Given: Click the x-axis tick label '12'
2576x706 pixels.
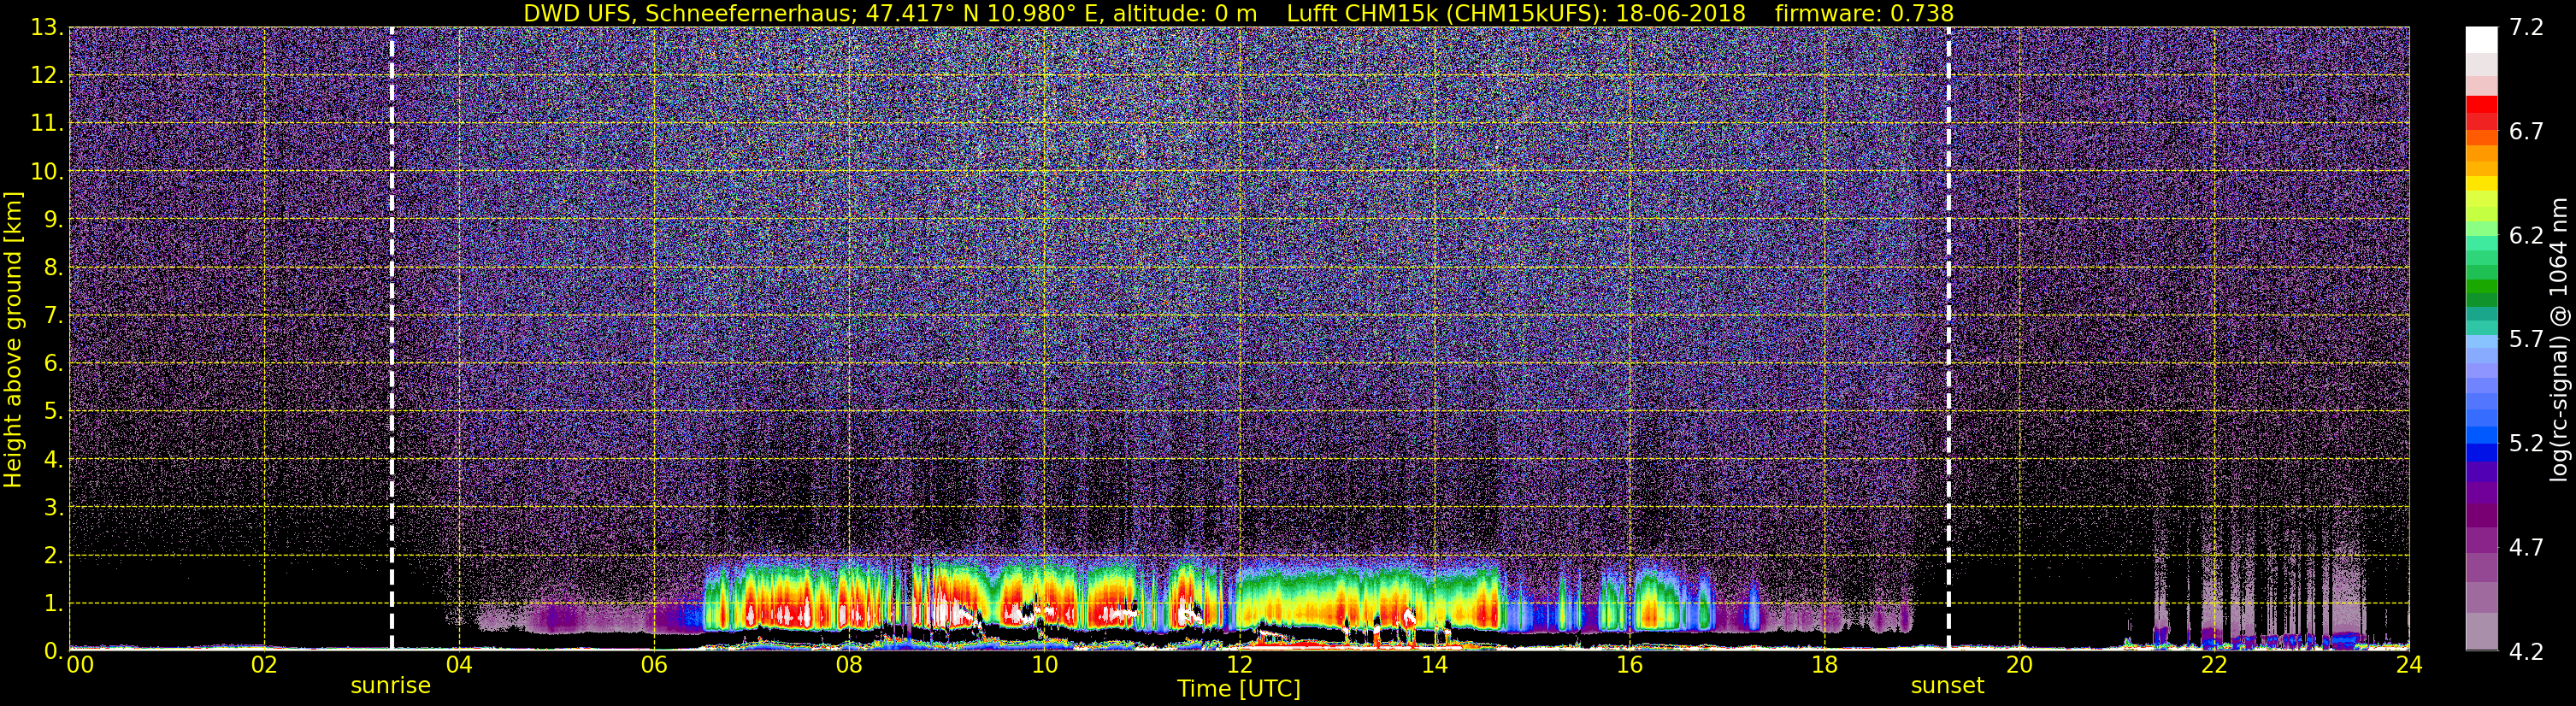Looking at the screenshot, I should 1239,666.
